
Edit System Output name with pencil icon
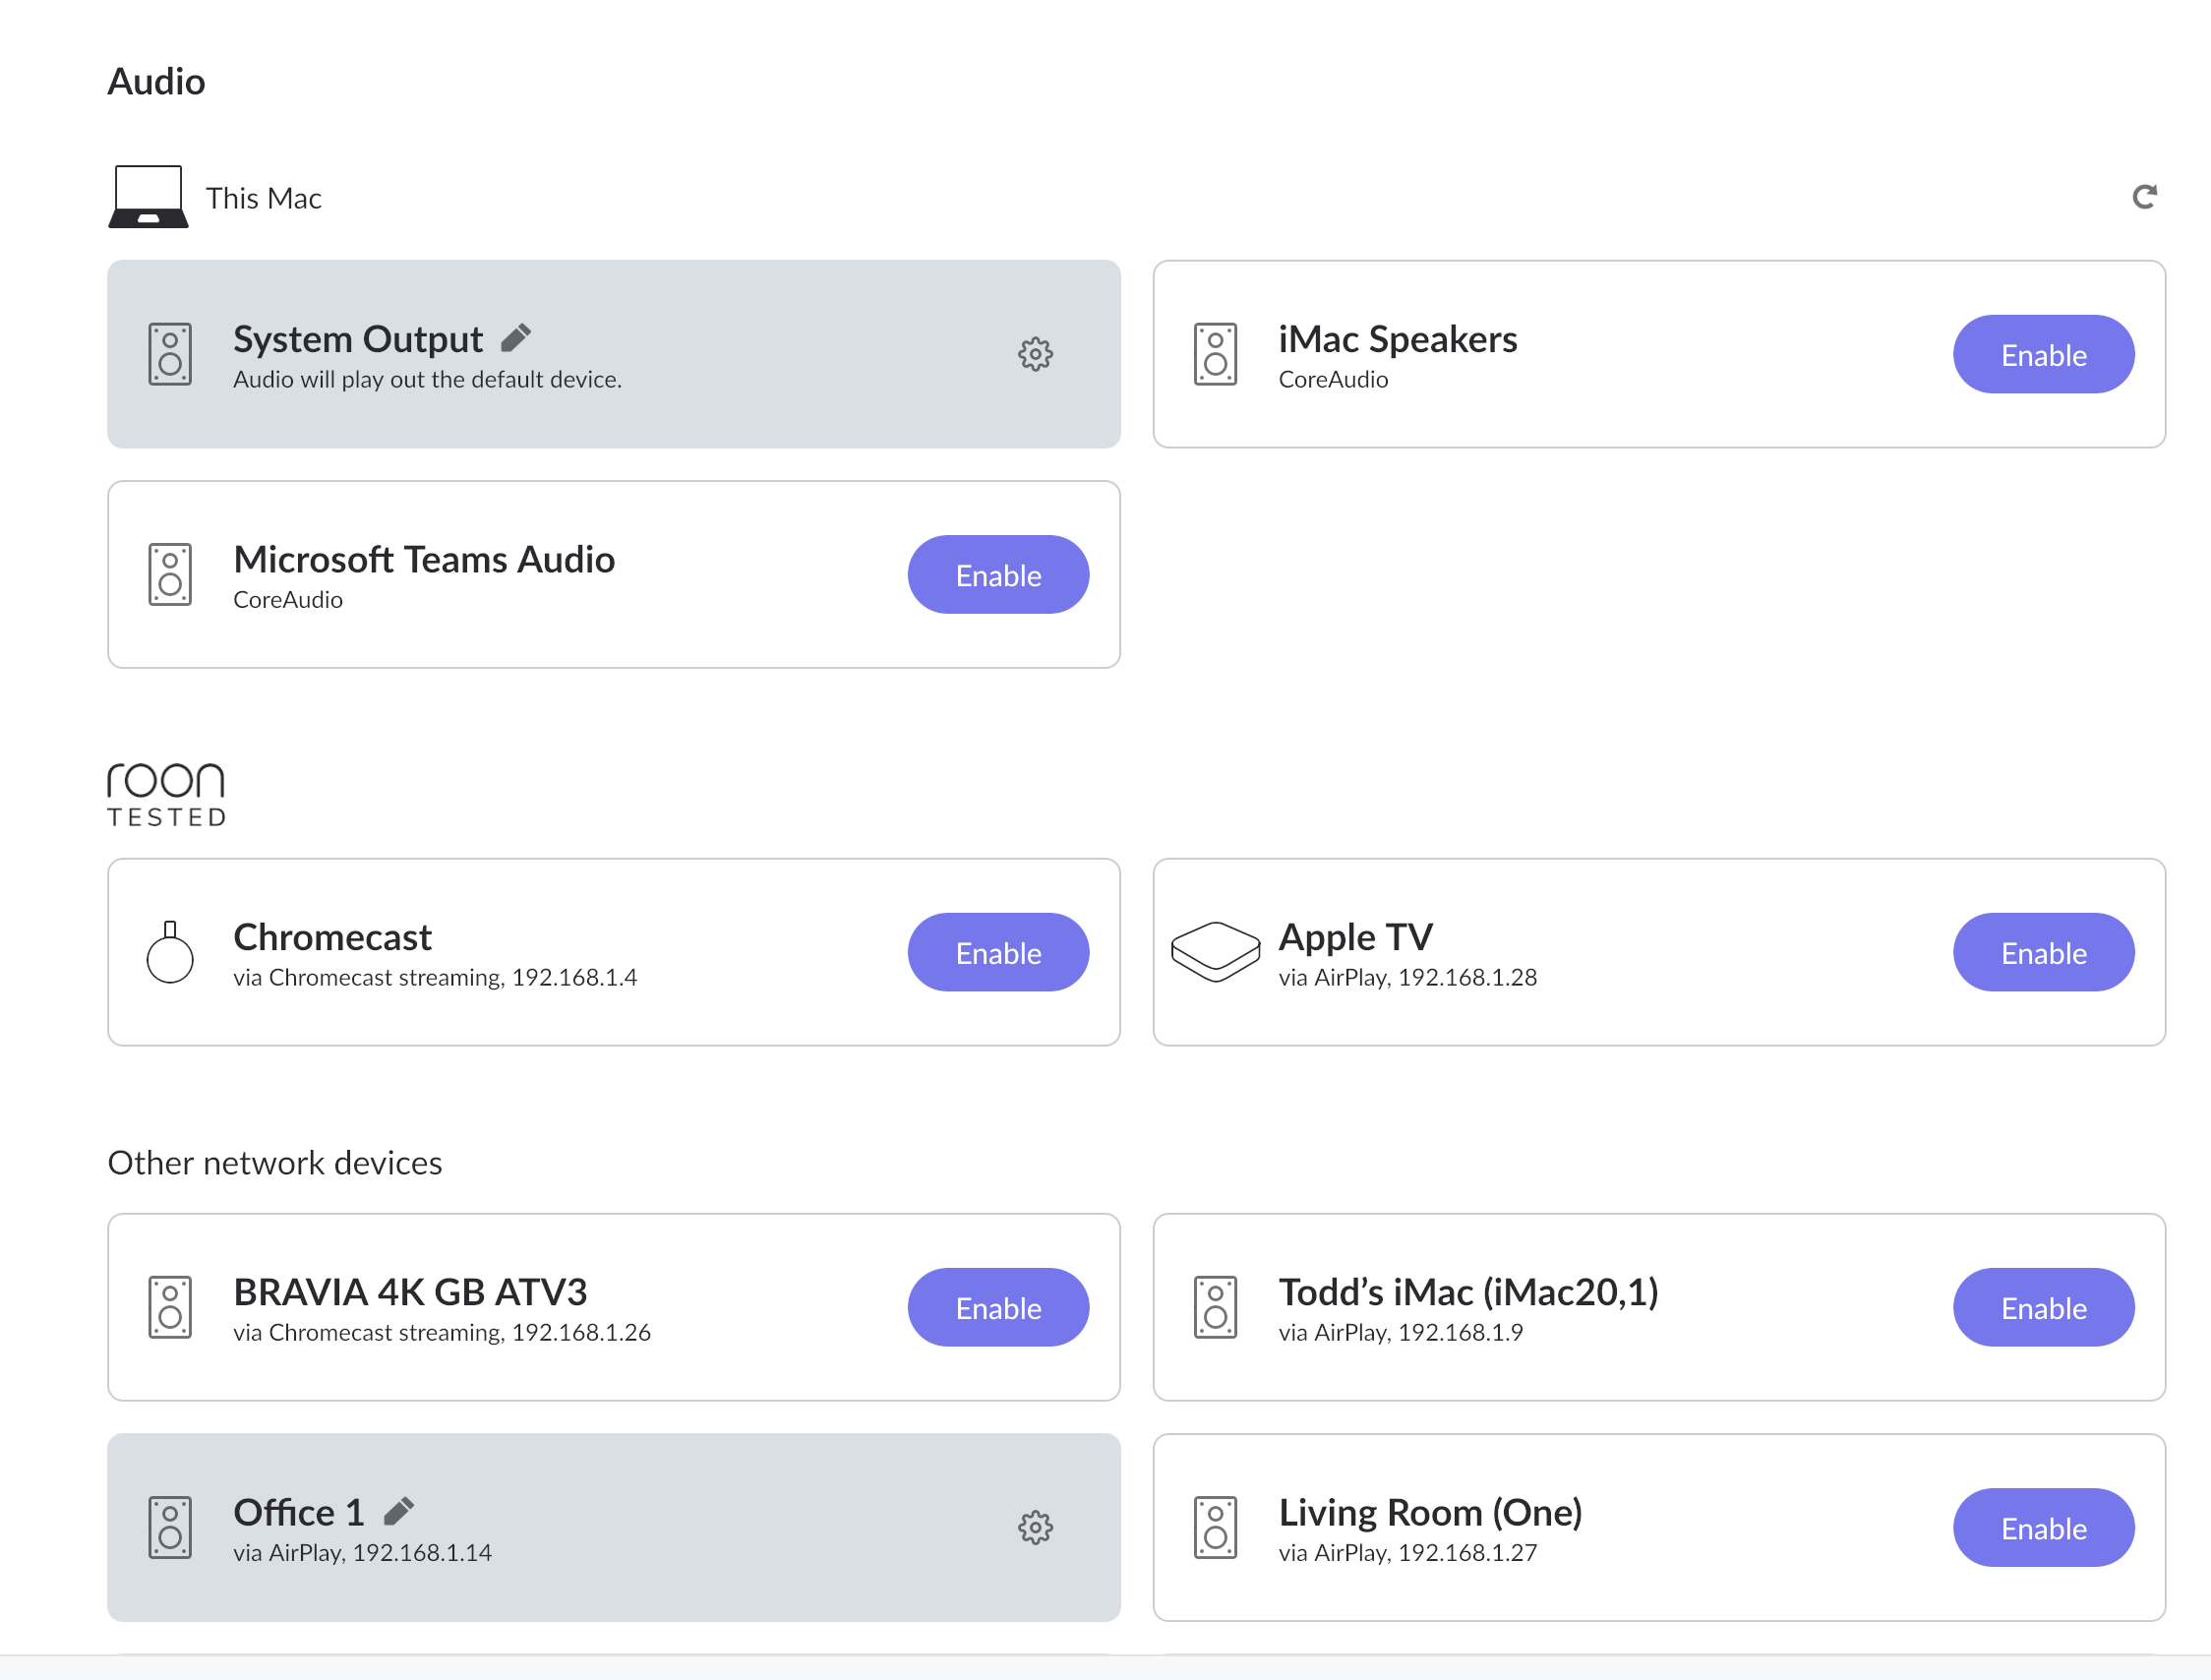coord(516,338)
